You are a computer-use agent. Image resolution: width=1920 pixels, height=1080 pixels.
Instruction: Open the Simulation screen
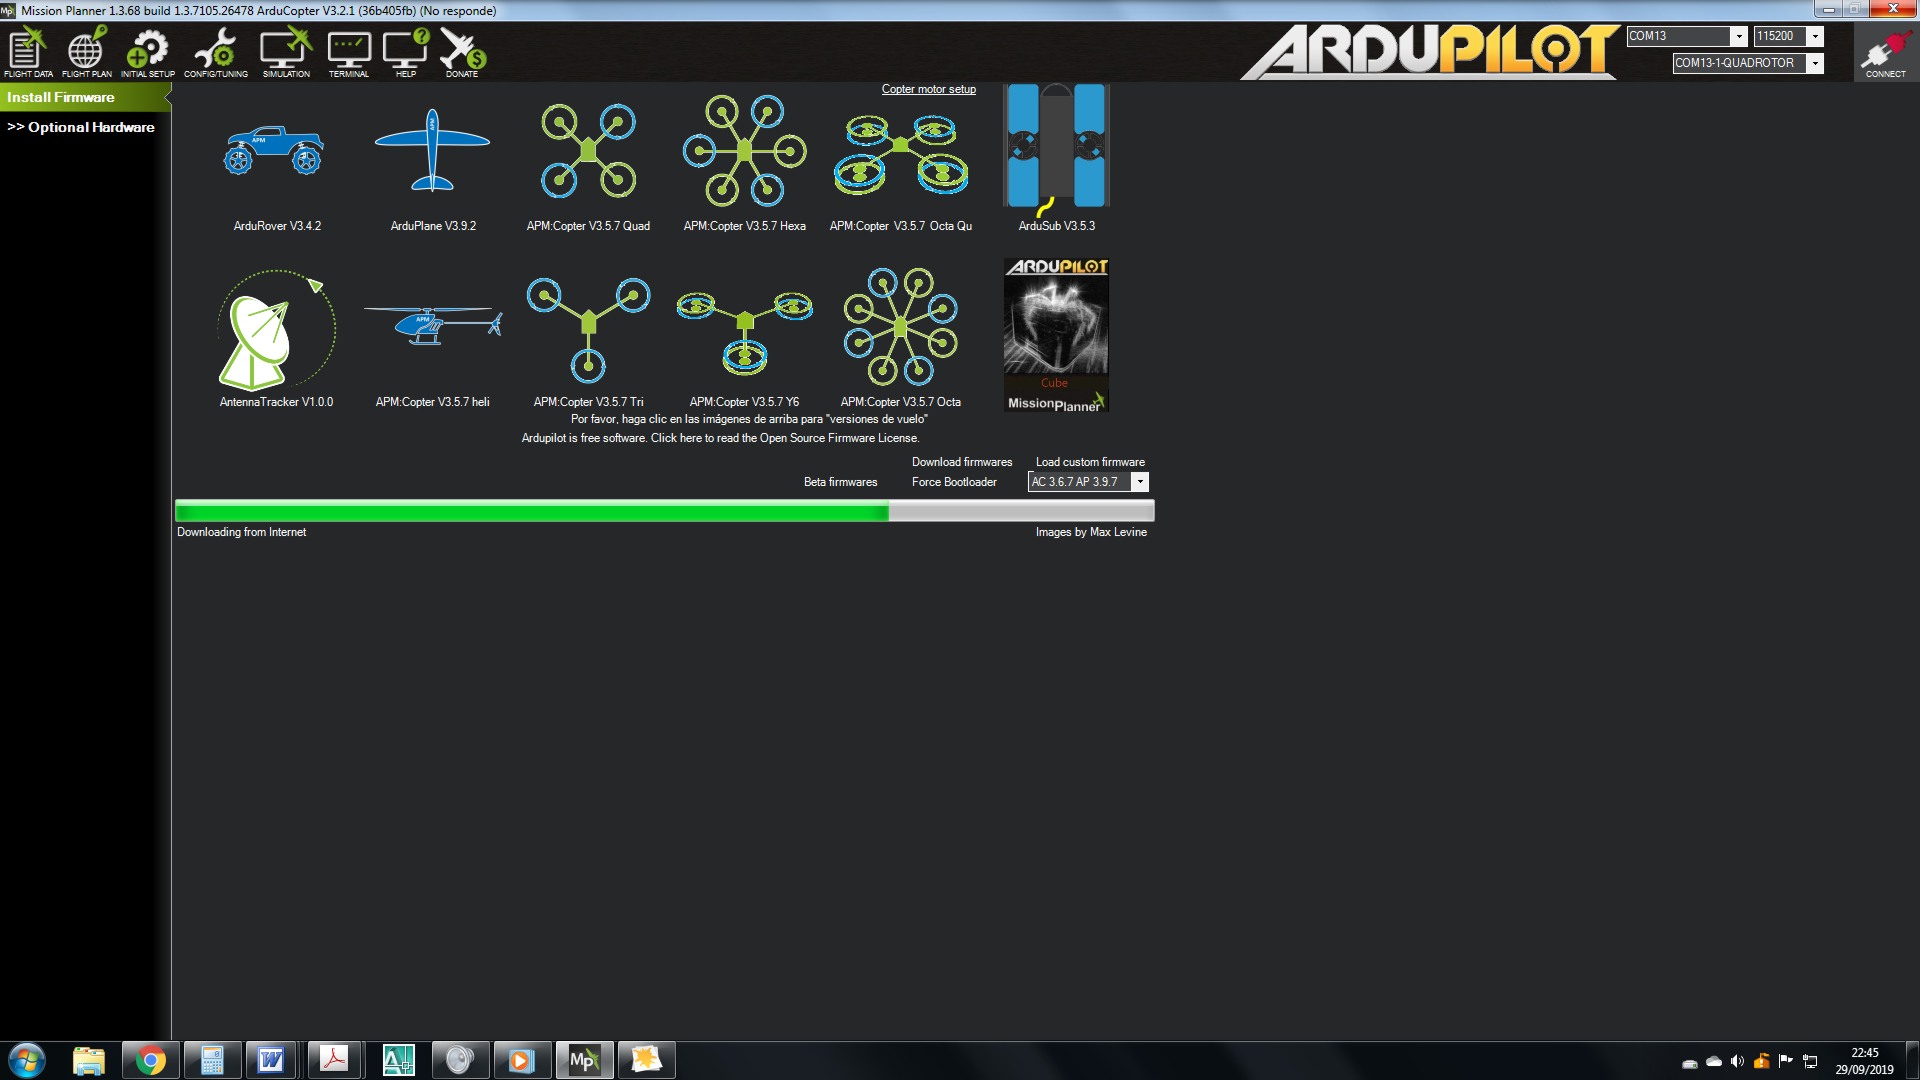[286, 52]
